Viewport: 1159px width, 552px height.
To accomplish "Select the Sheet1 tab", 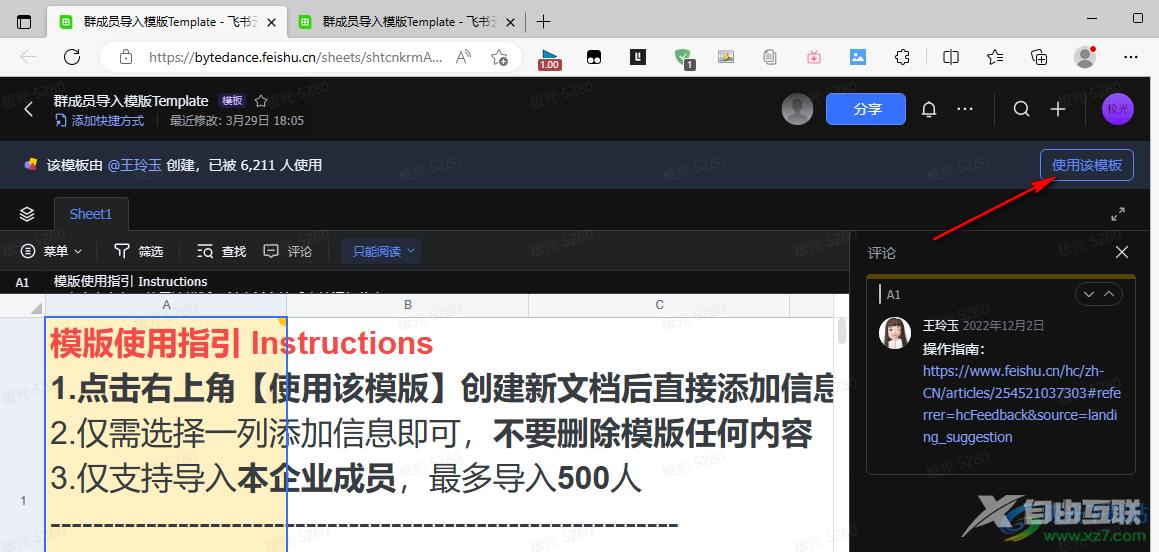I will pos(91,214).
